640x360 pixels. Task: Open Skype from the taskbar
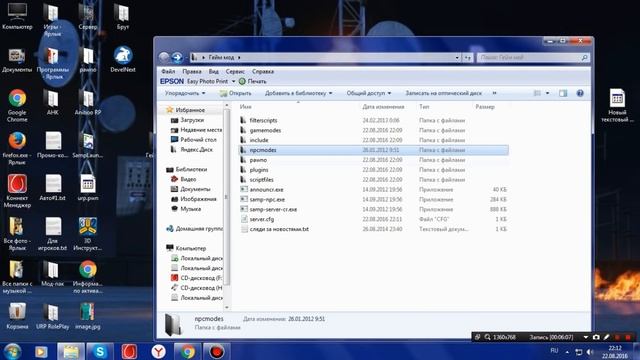tap(100, 351)
